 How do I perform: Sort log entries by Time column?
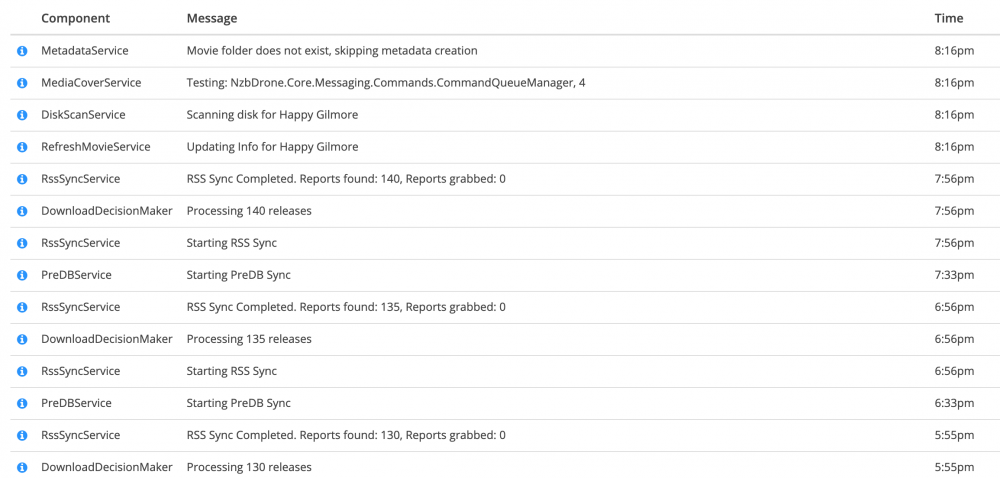(x=948, y=18)
